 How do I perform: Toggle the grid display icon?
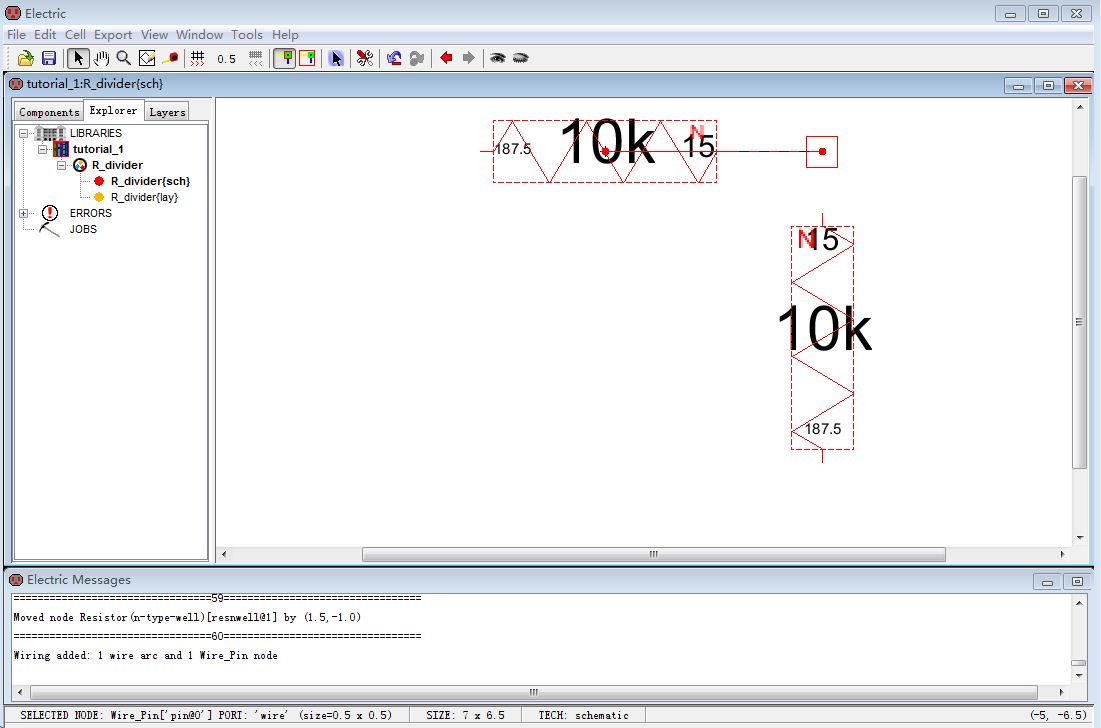click(197, 58)
